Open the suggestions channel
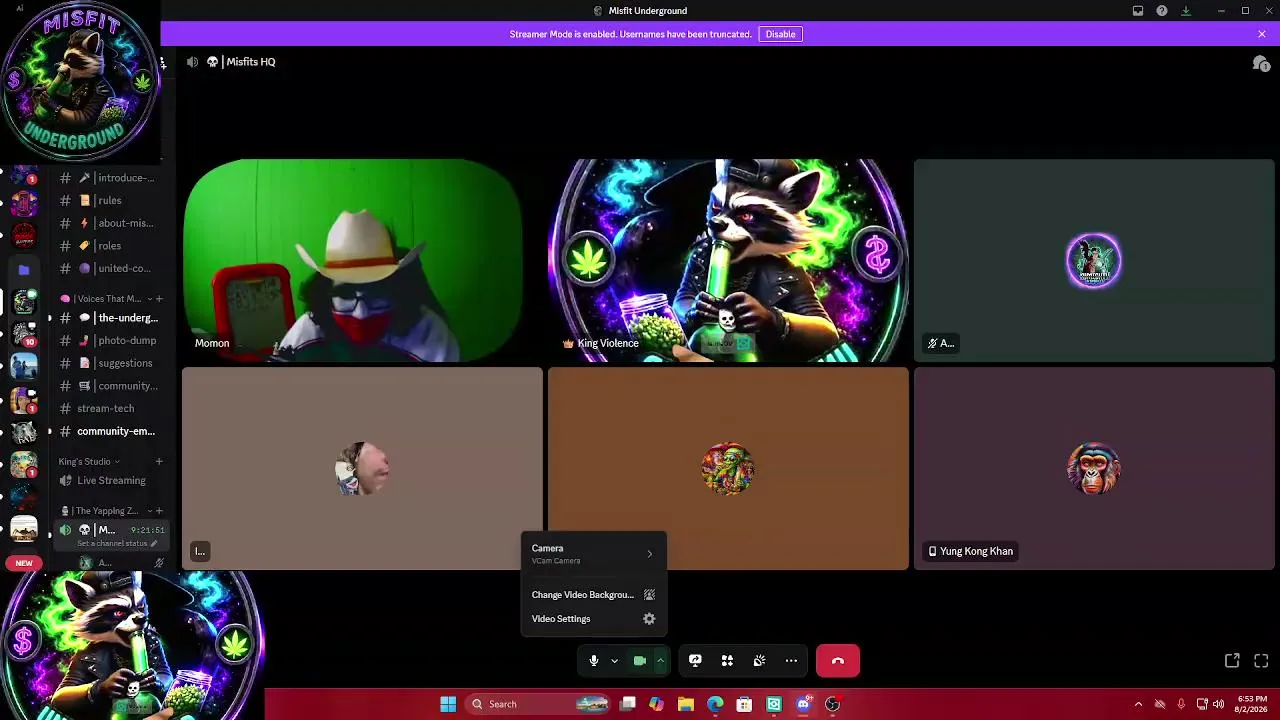This screenshot has width=1280, height=720. 110,363
